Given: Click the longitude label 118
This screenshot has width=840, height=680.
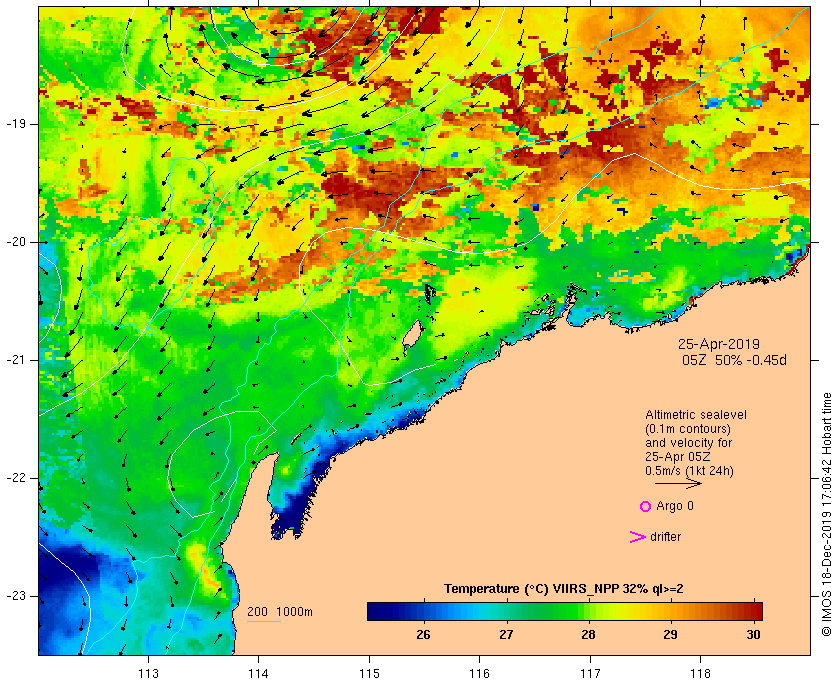Looking at the screenshot, I should tap(701, 674).
